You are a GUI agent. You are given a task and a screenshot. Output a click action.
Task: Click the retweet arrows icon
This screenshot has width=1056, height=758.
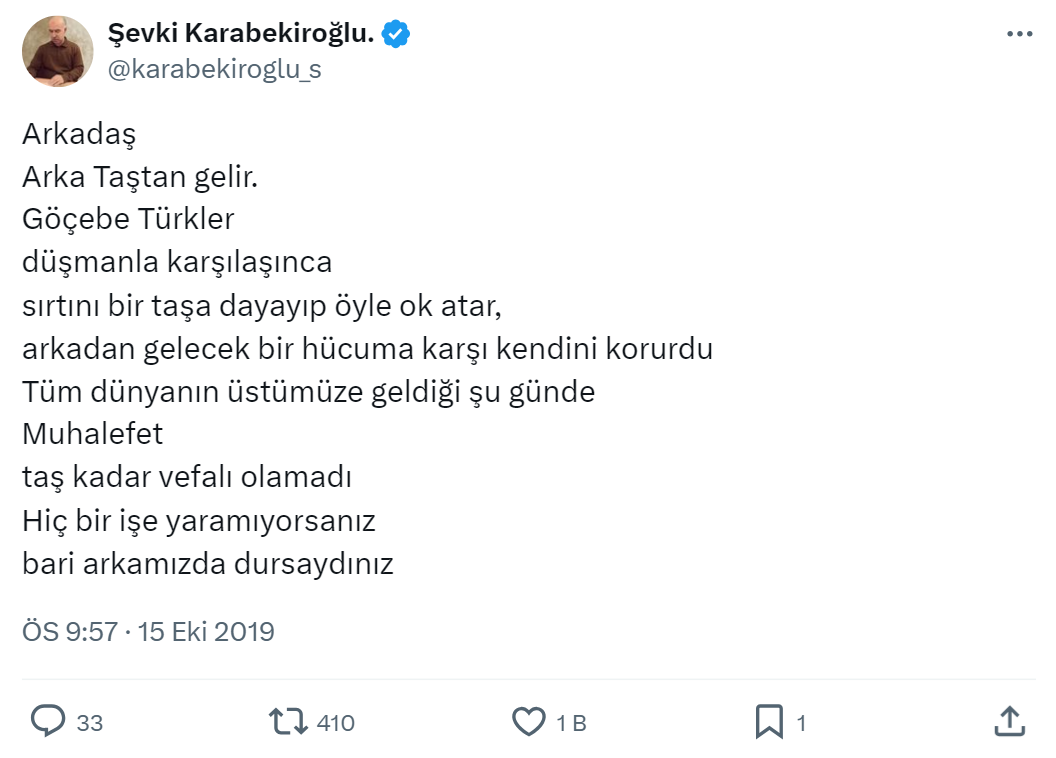289,721
